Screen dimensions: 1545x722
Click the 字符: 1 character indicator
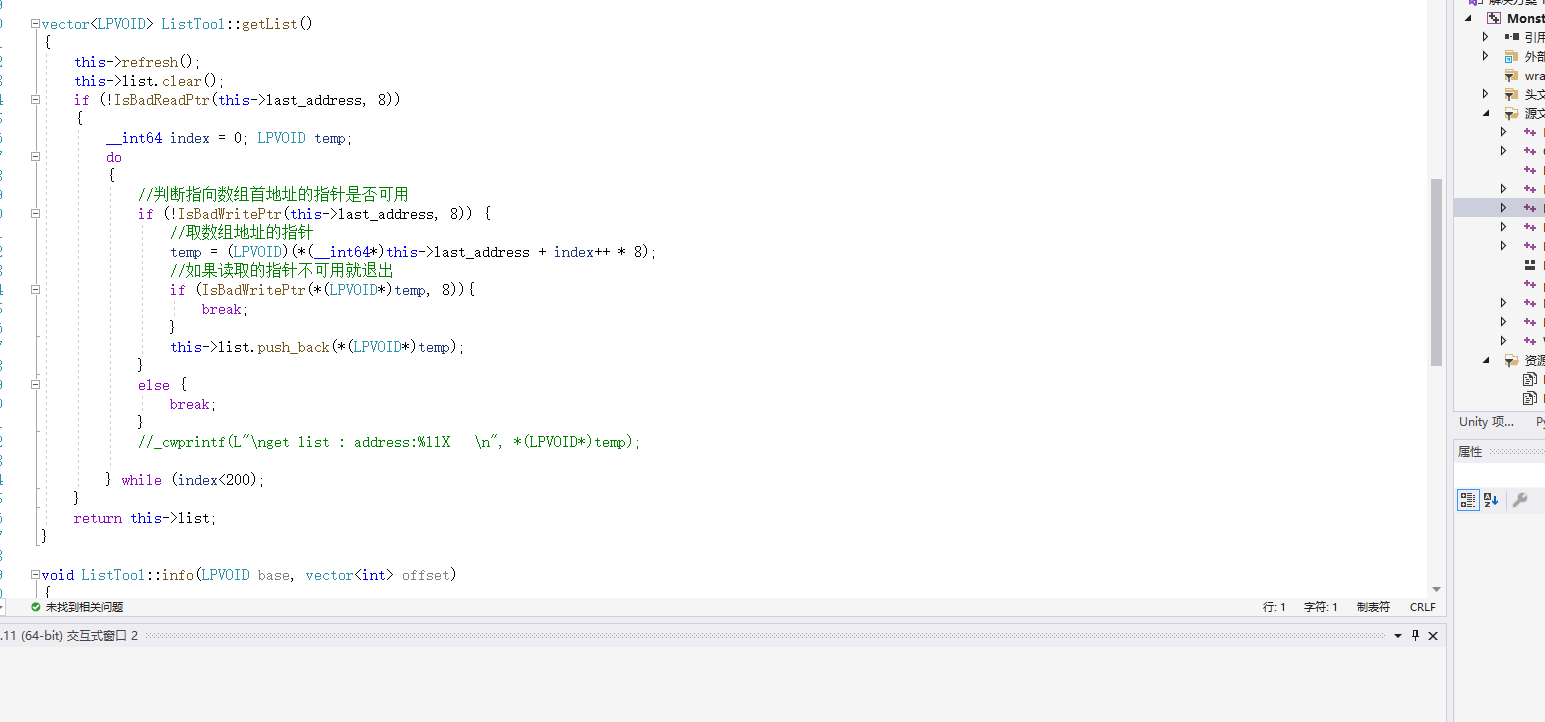(x=1320, y=607)
